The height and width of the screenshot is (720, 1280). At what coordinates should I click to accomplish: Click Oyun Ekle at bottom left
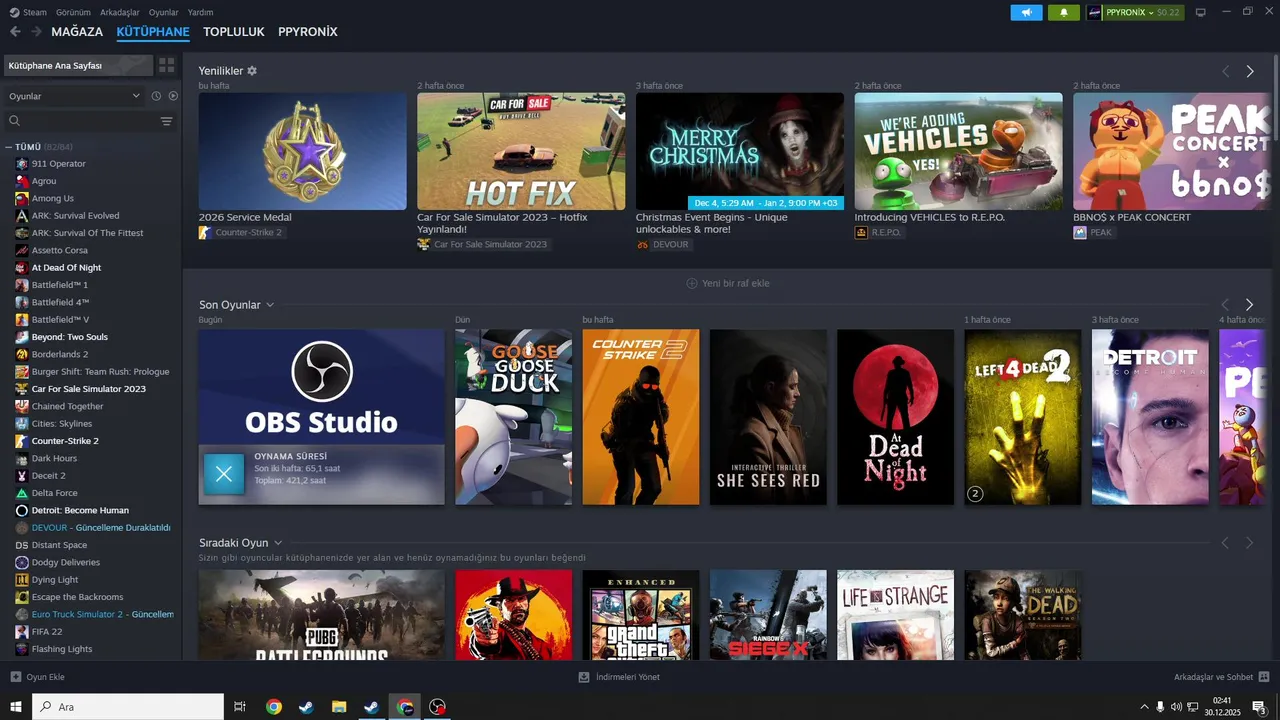click(38, 677)
